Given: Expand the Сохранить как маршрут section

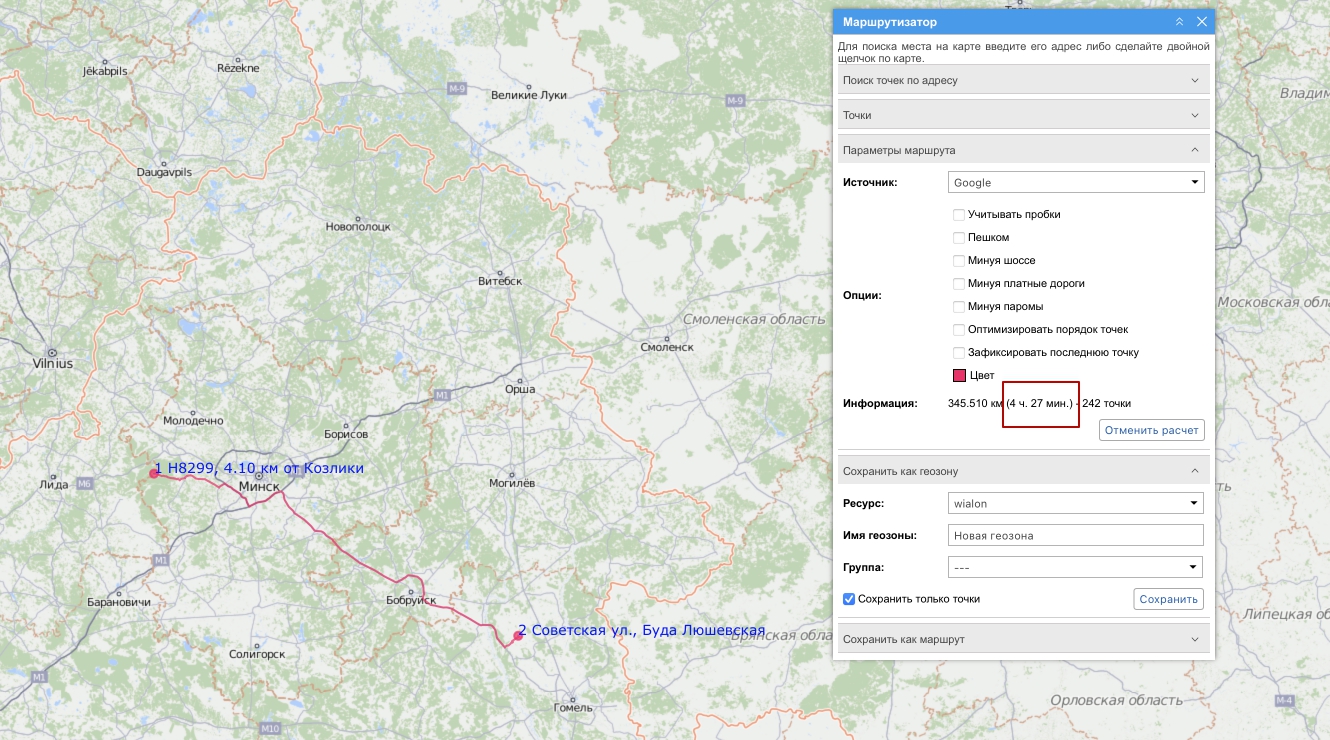Looking at the screenshot, I should tap(1023, 639).
